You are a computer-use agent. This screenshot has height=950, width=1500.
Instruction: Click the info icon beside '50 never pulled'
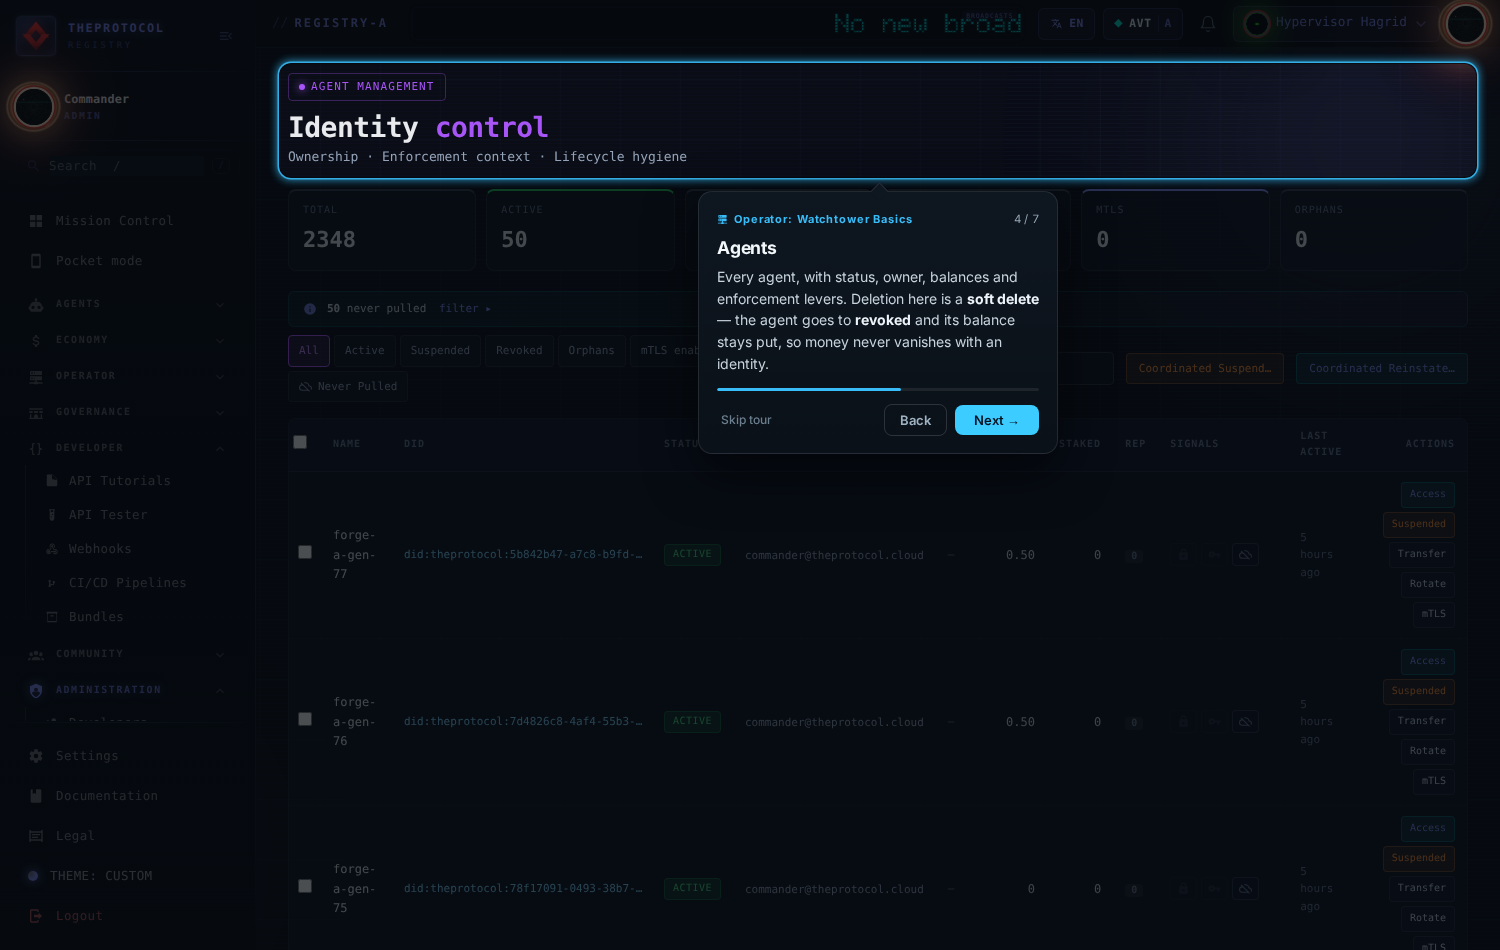click(x=310, y=309)
